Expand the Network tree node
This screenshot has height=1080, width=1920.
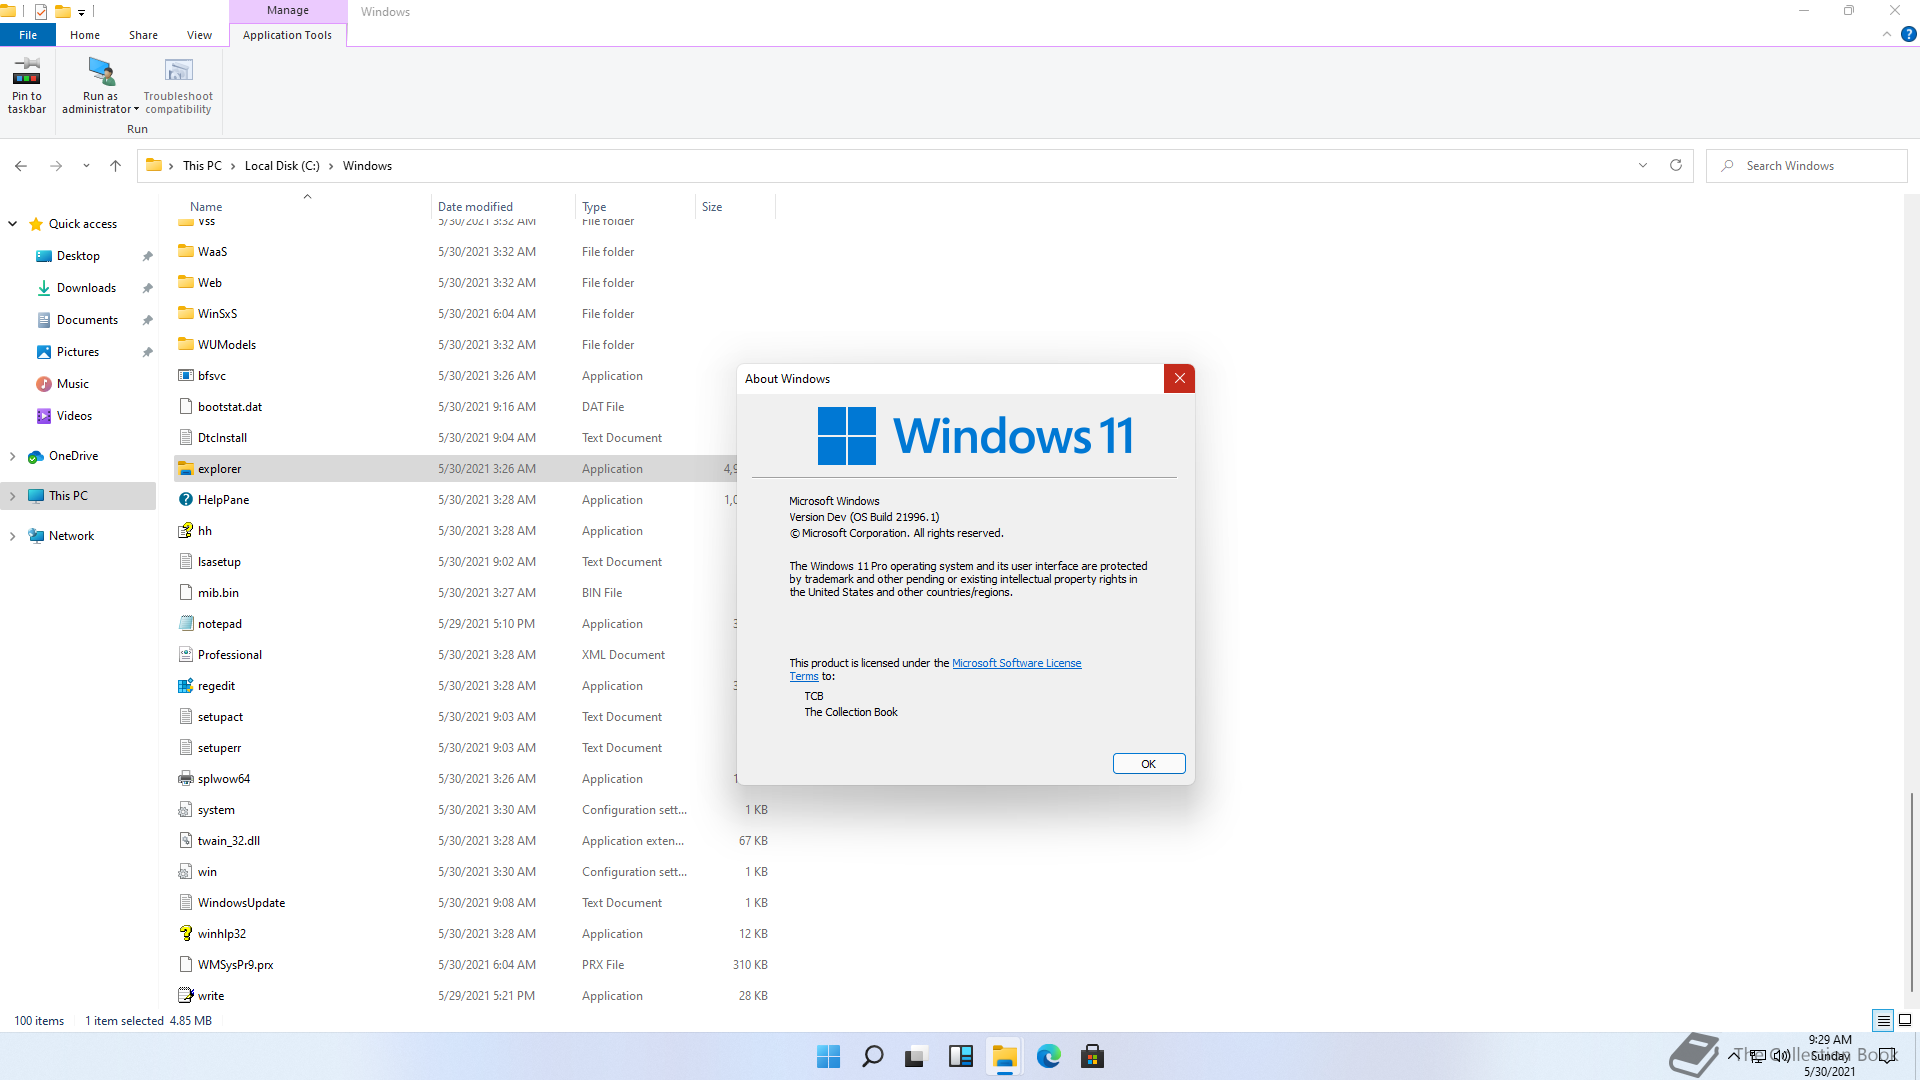point(13,536)
